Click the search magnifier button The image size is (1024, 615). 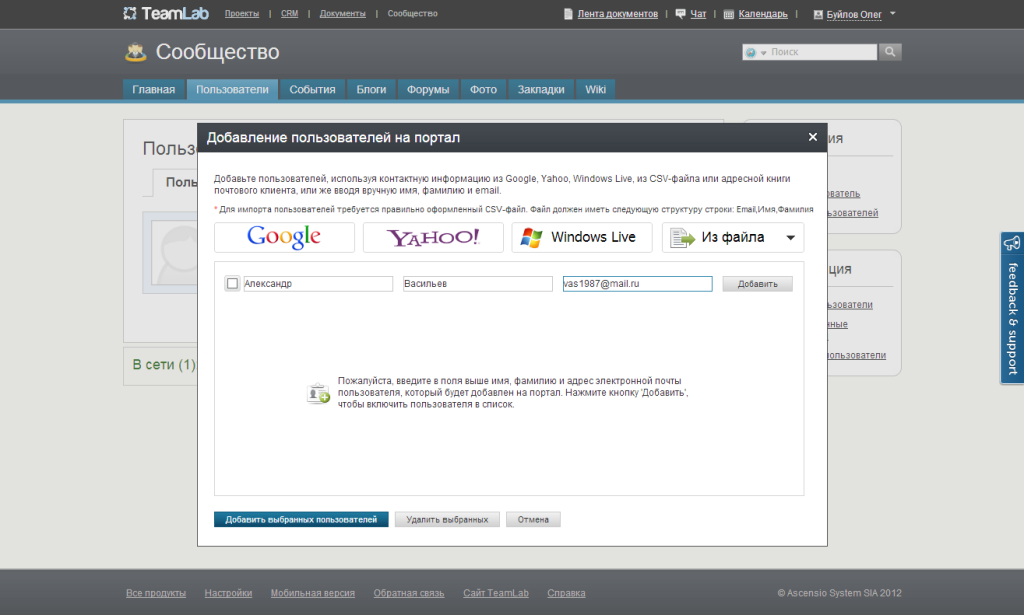pyautogui.click(x=890, y=52)
